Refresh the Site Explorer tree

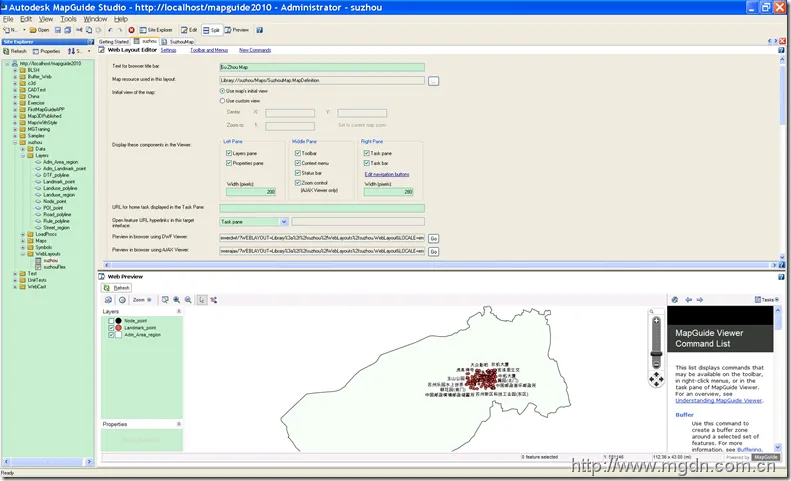(x=15, y=51)
